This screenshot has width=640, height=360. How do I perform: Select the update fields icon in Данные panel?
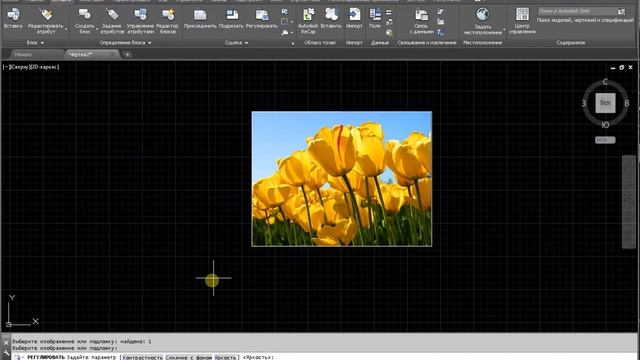389,12
